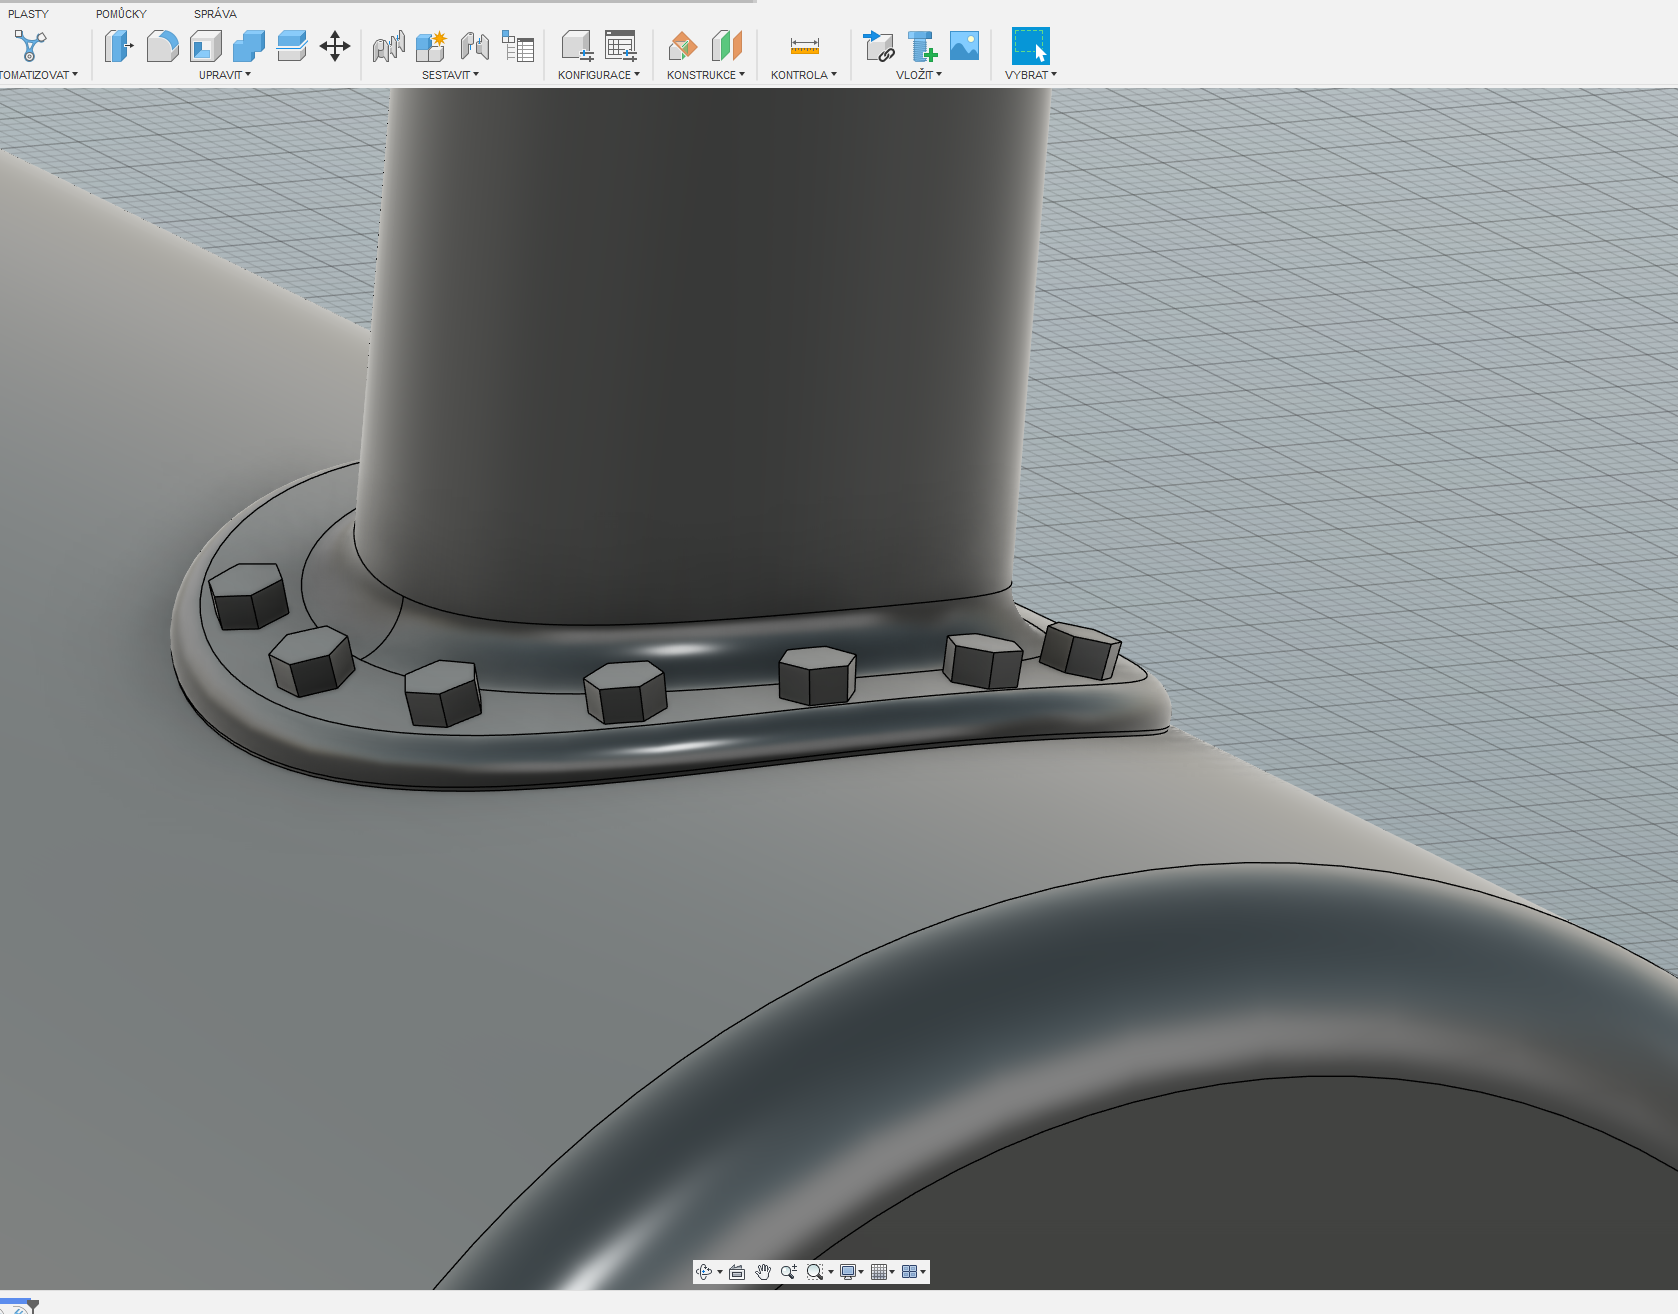The width and height of the screenshot is (1678, 1314).
Task: Open the Measure ruler tool
Action: pyautogui.click(x=804, y=46)
